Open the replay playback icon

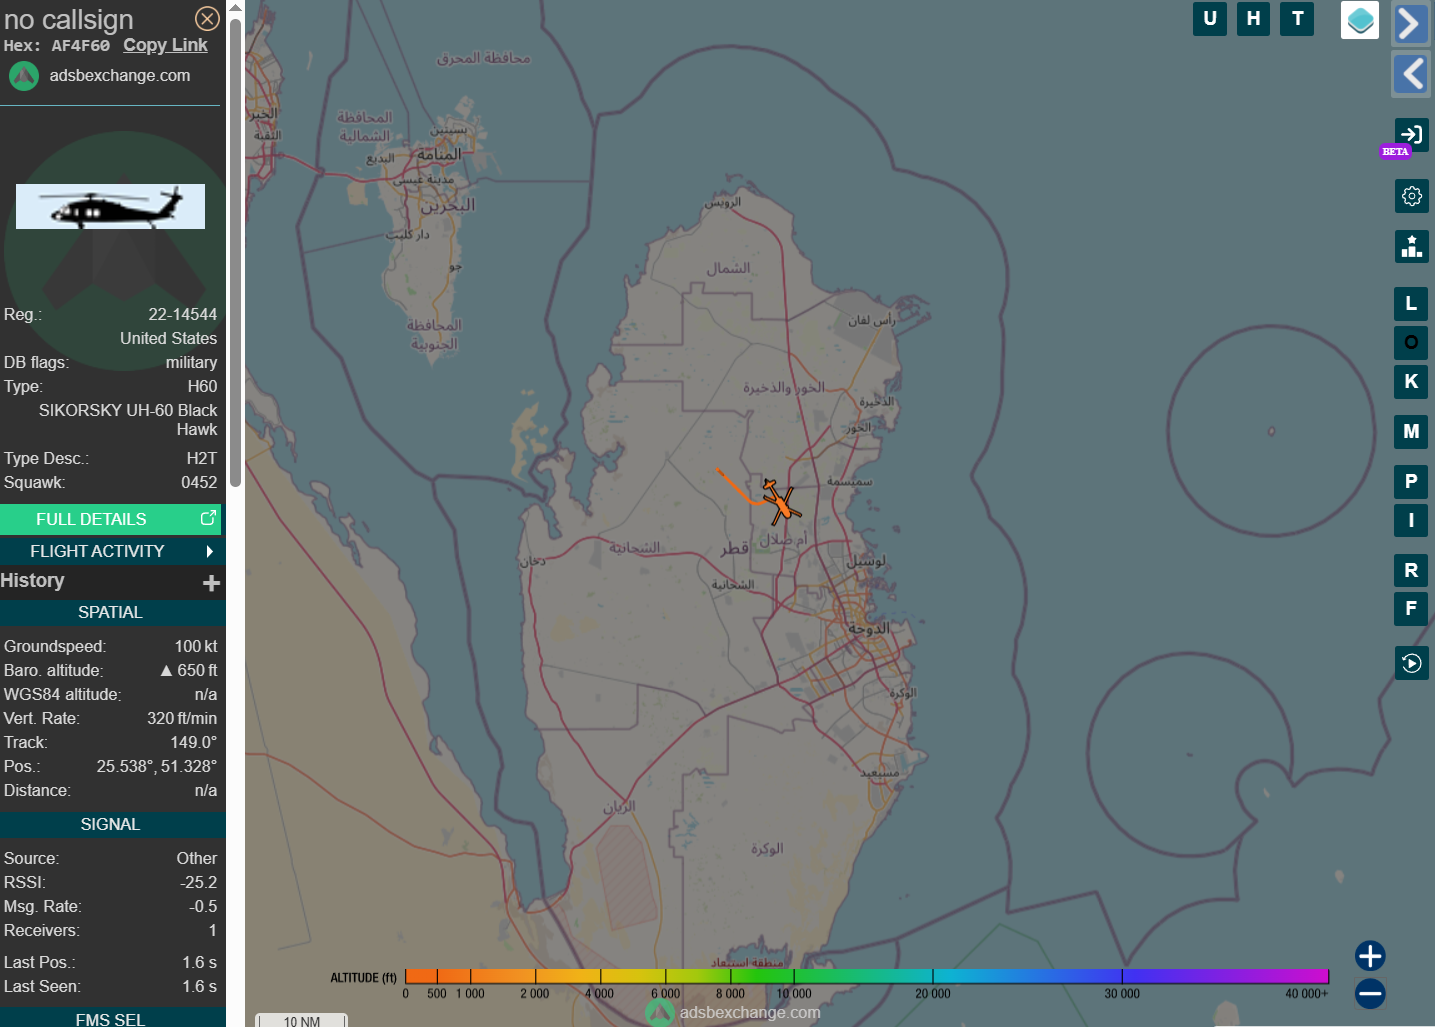tap(1411, 663)
